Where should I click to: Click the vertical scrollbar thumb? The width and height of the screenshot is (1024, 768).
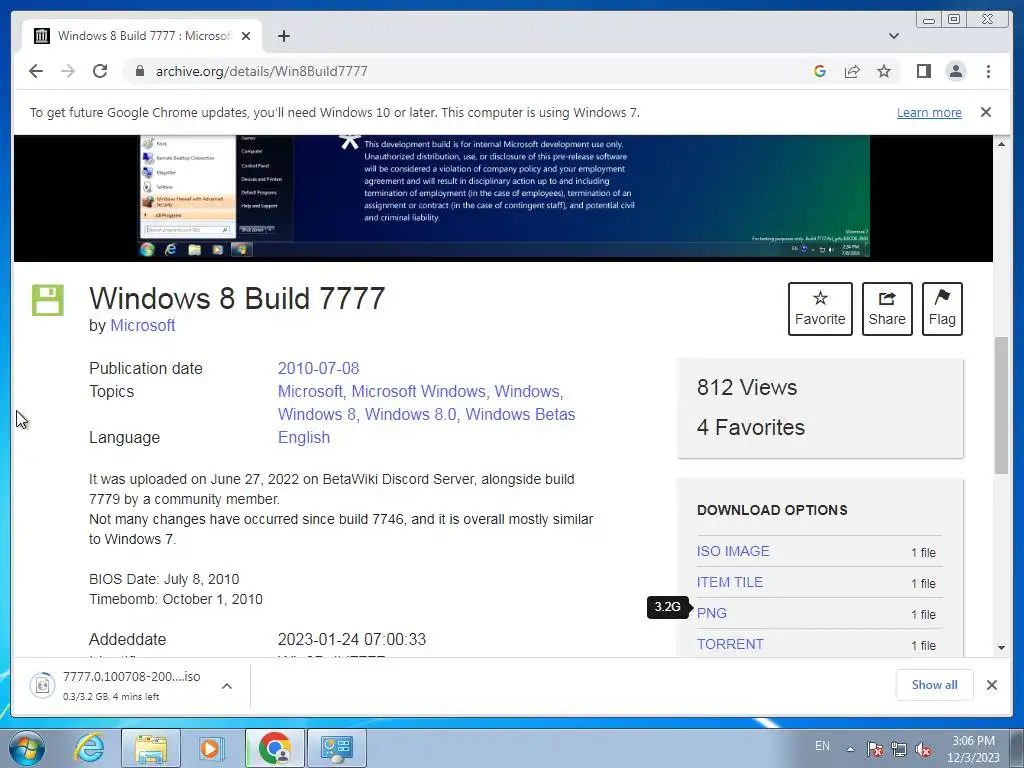1001,405
